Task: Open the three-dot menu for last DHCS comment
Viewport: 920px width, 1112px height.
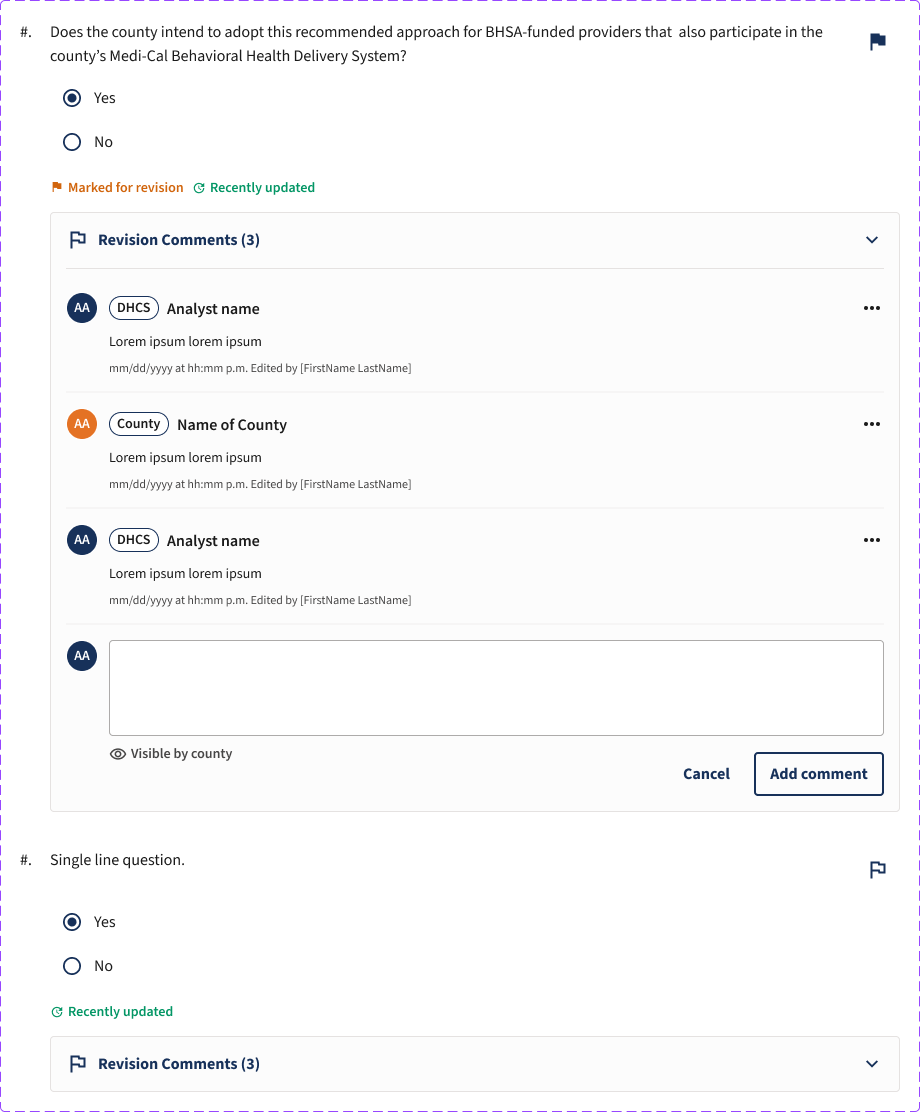Action: click(x=872, y=540)
